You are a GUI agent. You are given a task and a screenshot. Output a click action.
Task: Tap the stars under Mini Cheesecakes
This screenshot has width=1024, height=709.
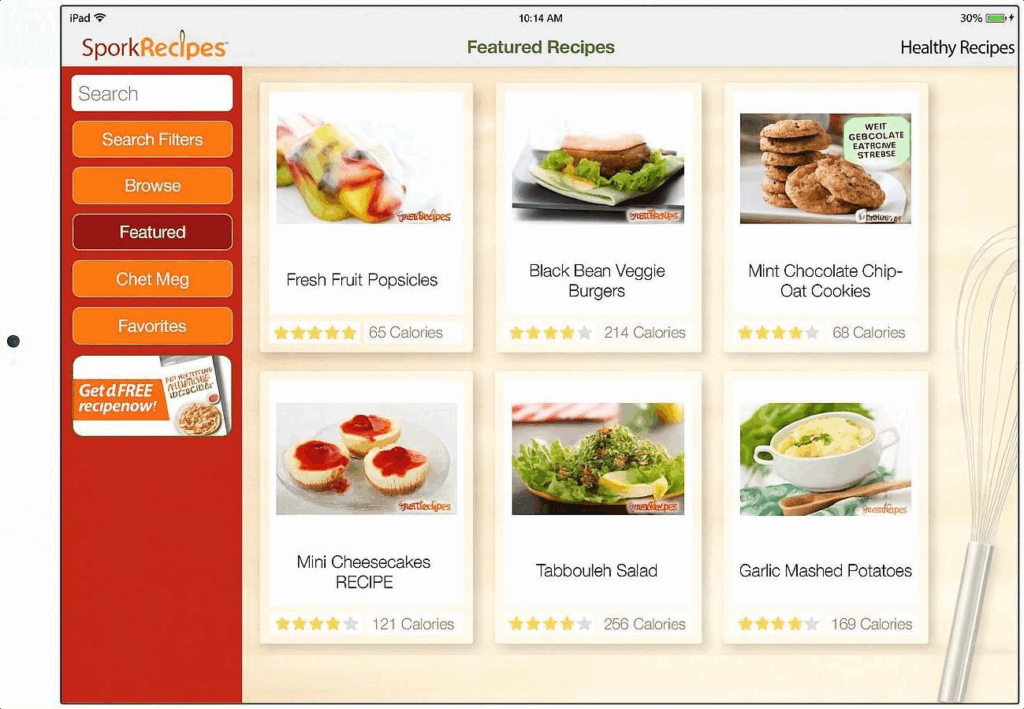tap(317, 624)
